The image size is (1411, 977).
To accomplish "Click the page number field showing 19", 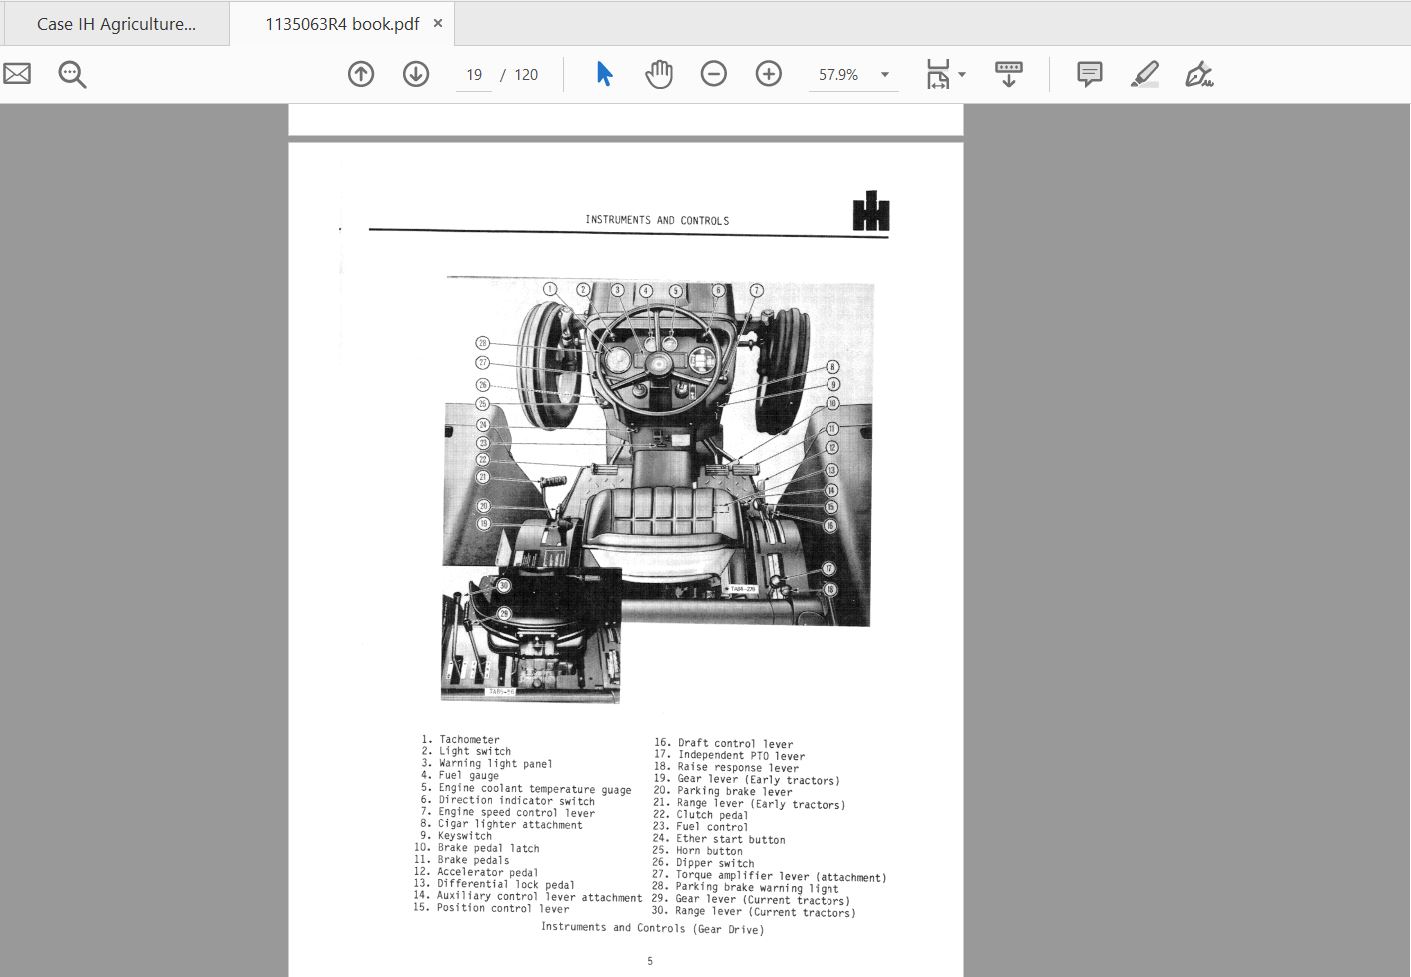I will coord(474,75).
